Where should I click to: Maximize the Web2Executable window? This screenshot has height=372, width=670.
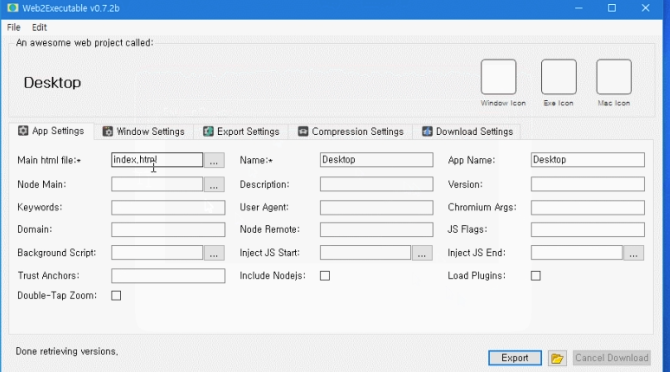pyautogui.click(x=612, y=8)
